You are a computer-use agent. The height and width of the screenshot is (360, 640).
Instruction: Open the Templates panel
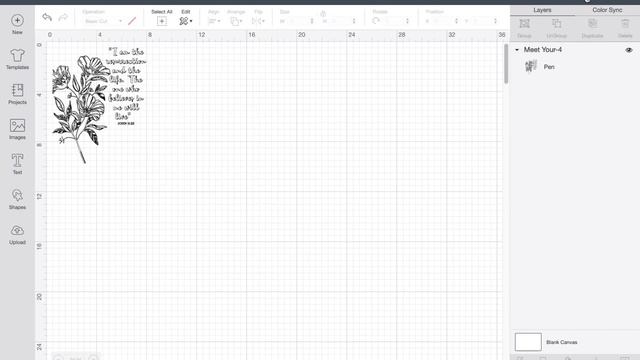point(17,59)
